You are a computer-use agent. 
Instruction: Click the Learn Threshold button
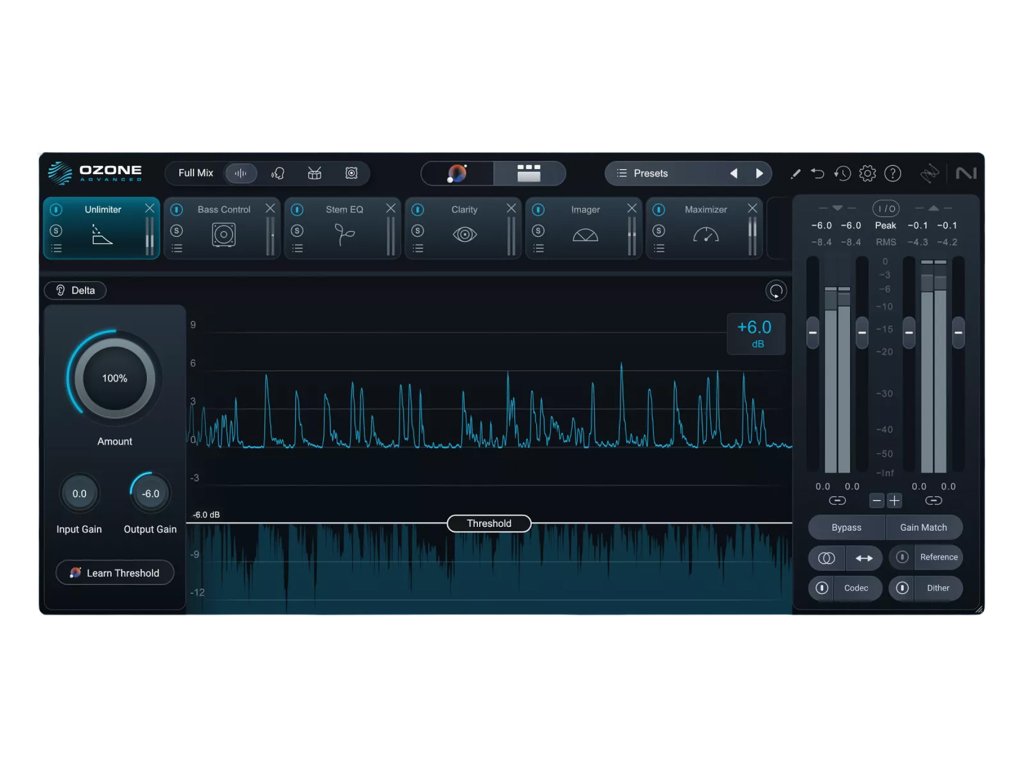tap(115, 573)
